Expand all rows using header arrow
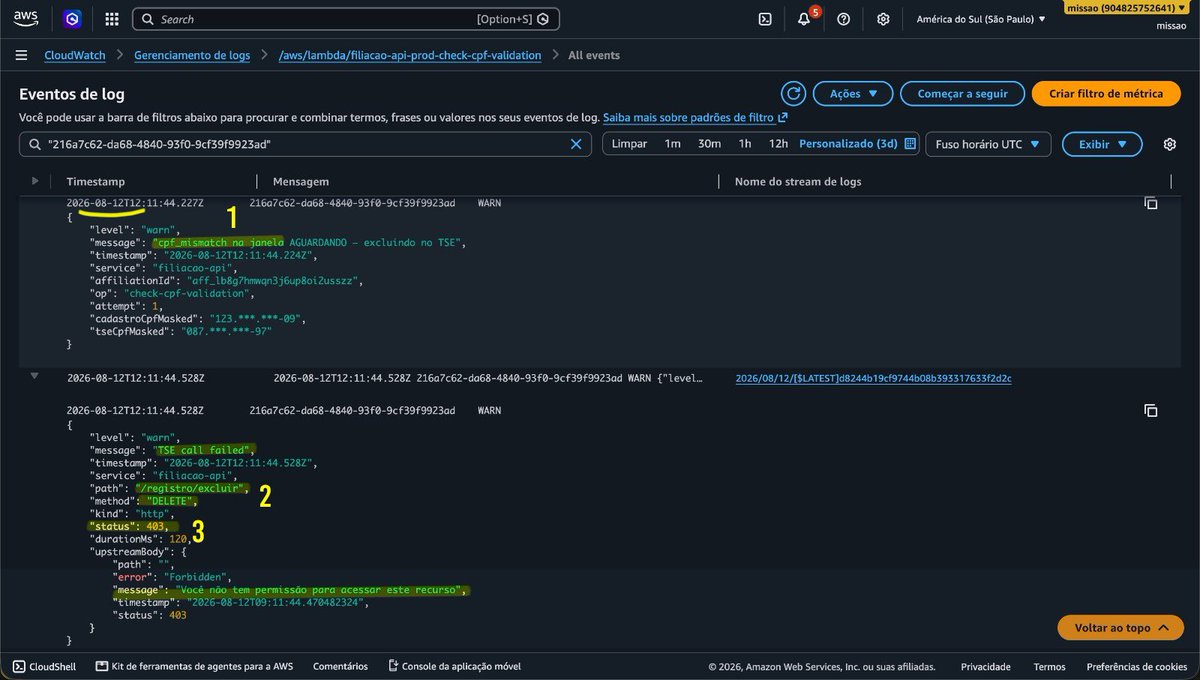1200x680 pixels. (35, 181)
